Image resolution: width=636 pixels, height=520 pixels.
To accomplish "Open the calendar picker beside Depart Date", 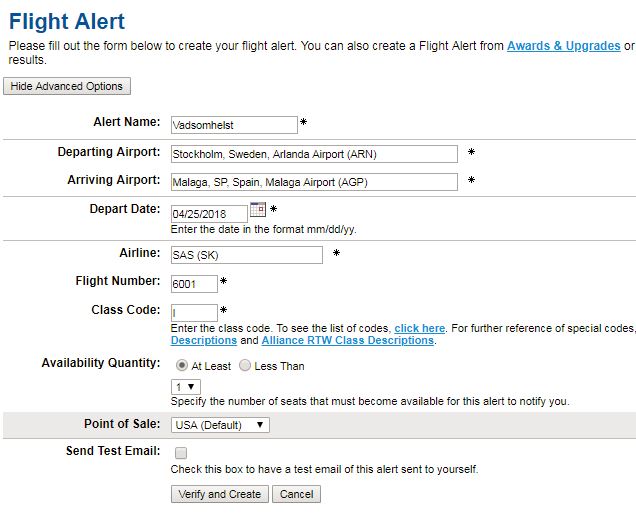I will (x=258, y=209).
